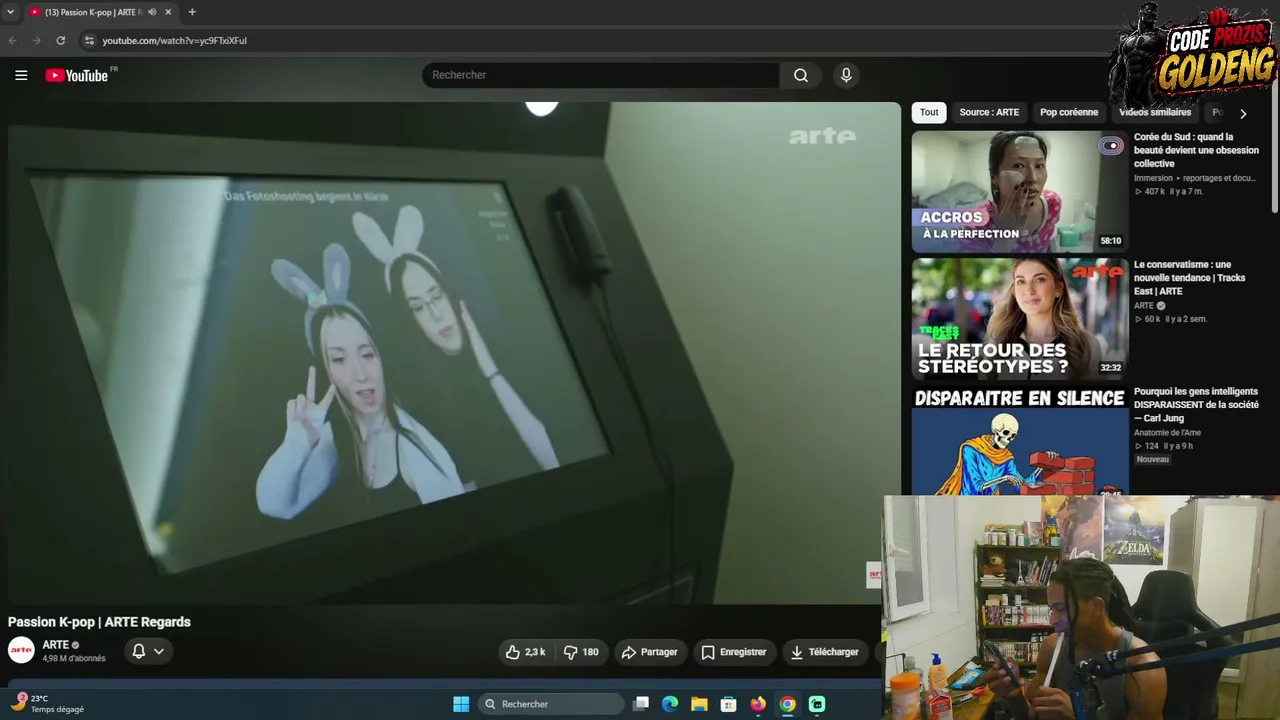Open the tab search dropdown arrow
Image resolution: width=1280 pixels, height=720 pixels.
pyautogui.click(x=10, y=12)
